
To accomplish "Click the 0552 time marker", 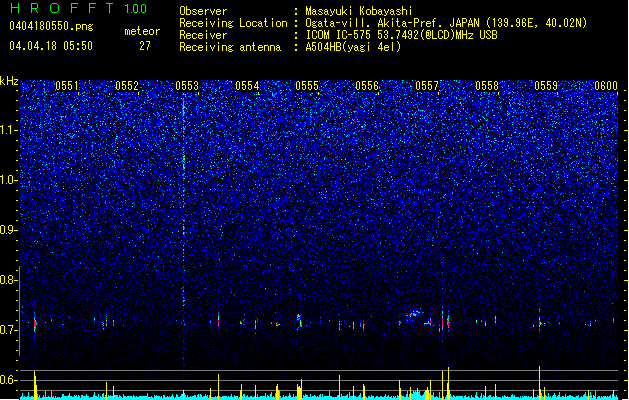I will pyautogui.click(x=127, y=86).
